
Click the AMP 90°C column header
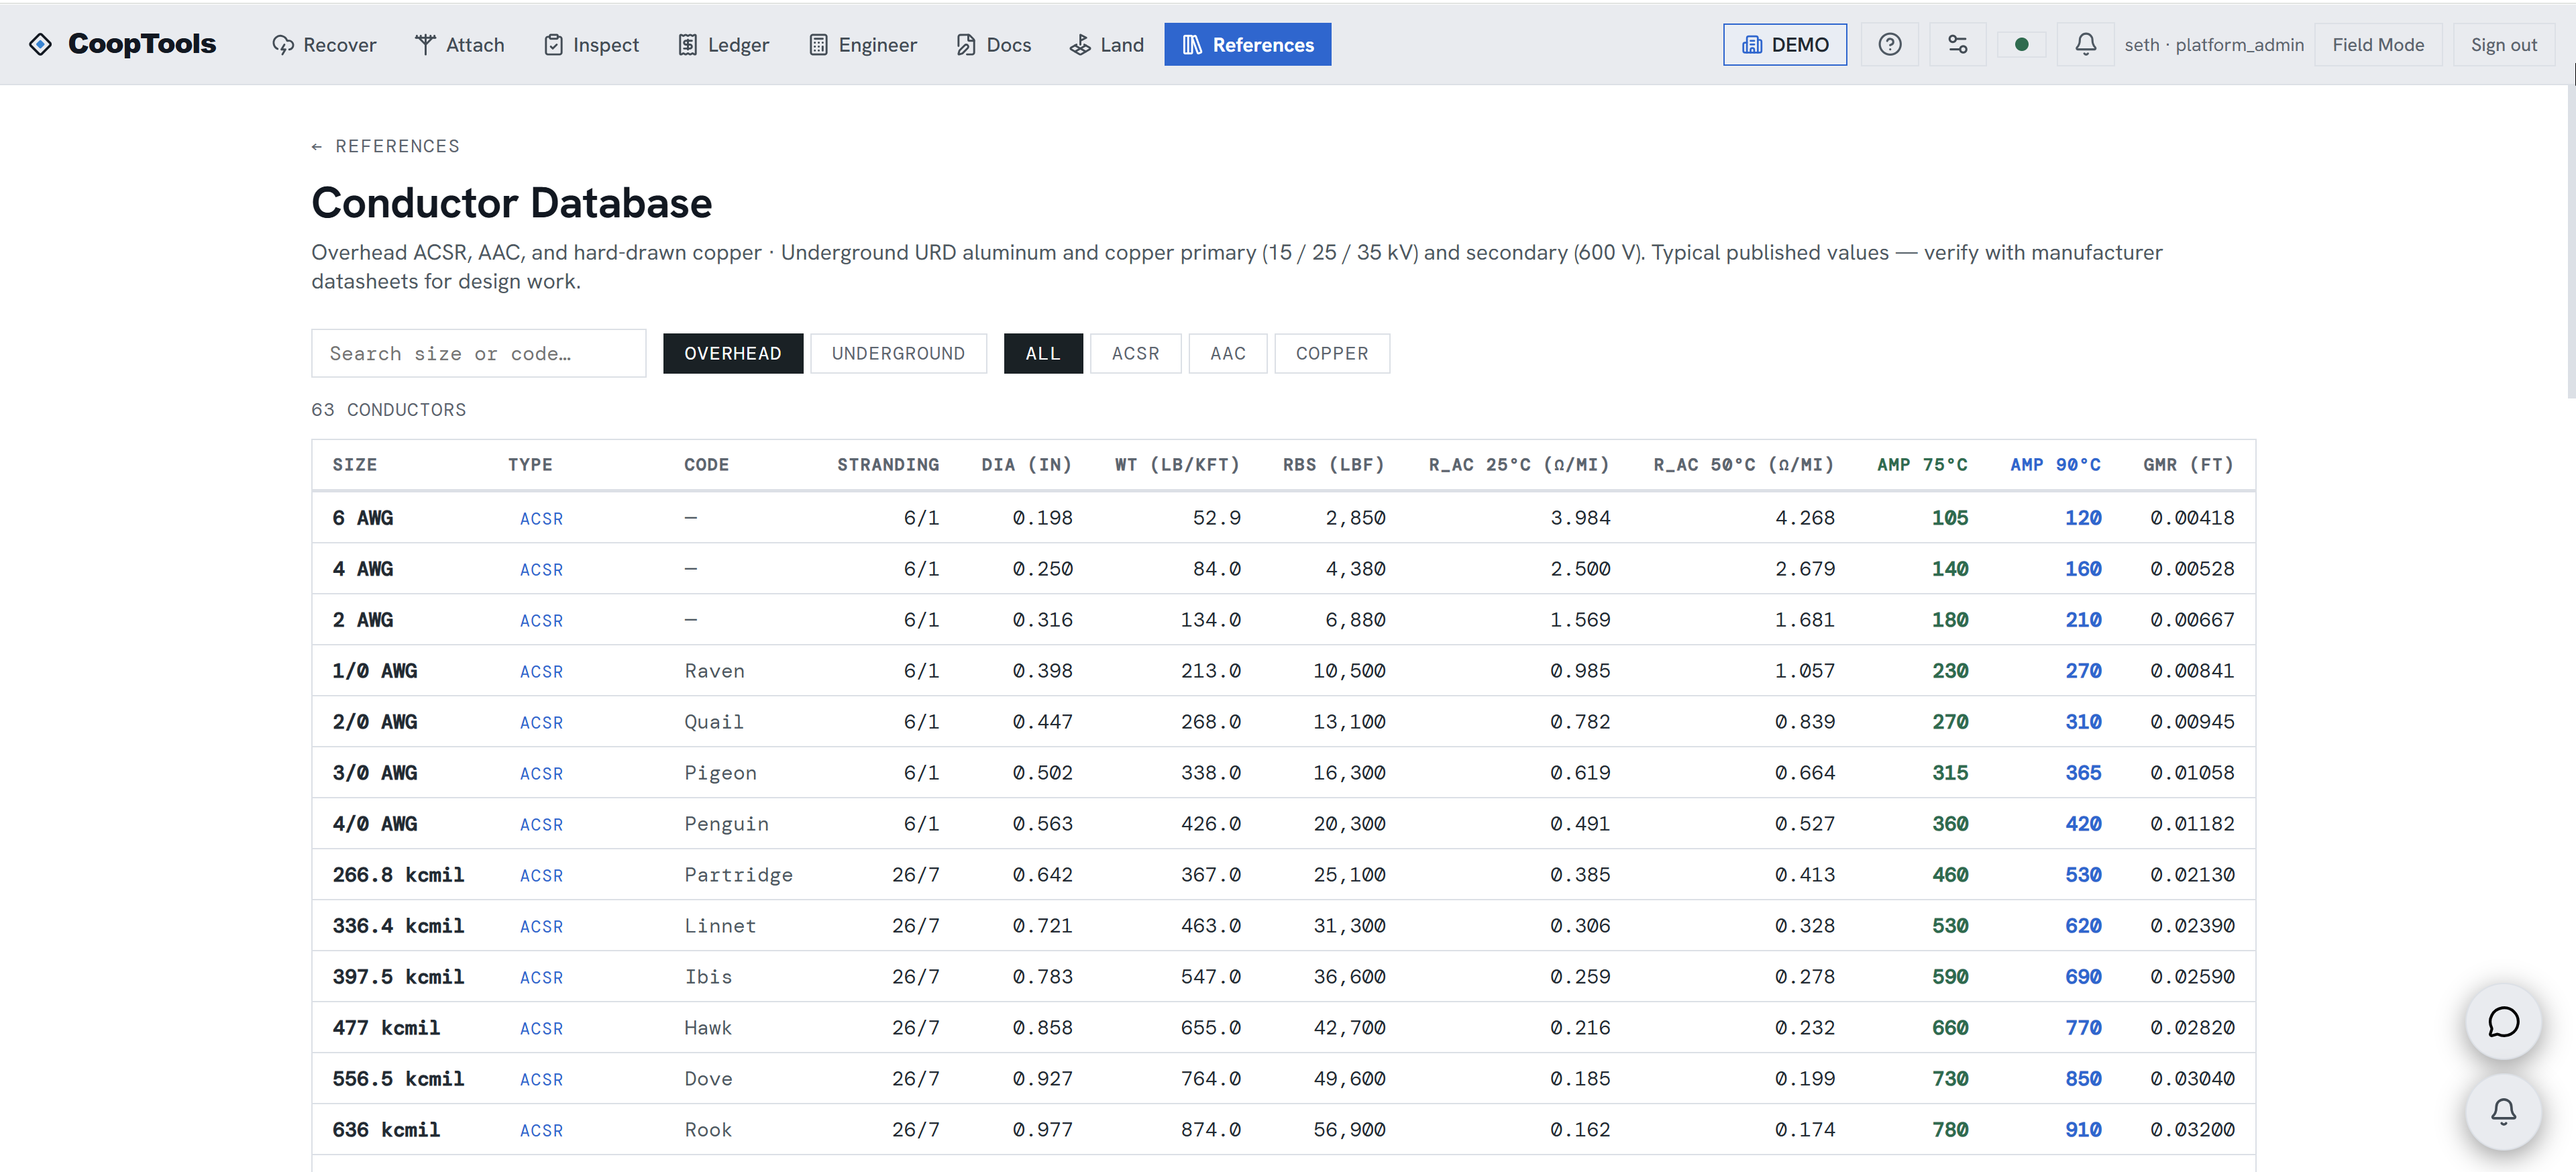point(2055,464)
